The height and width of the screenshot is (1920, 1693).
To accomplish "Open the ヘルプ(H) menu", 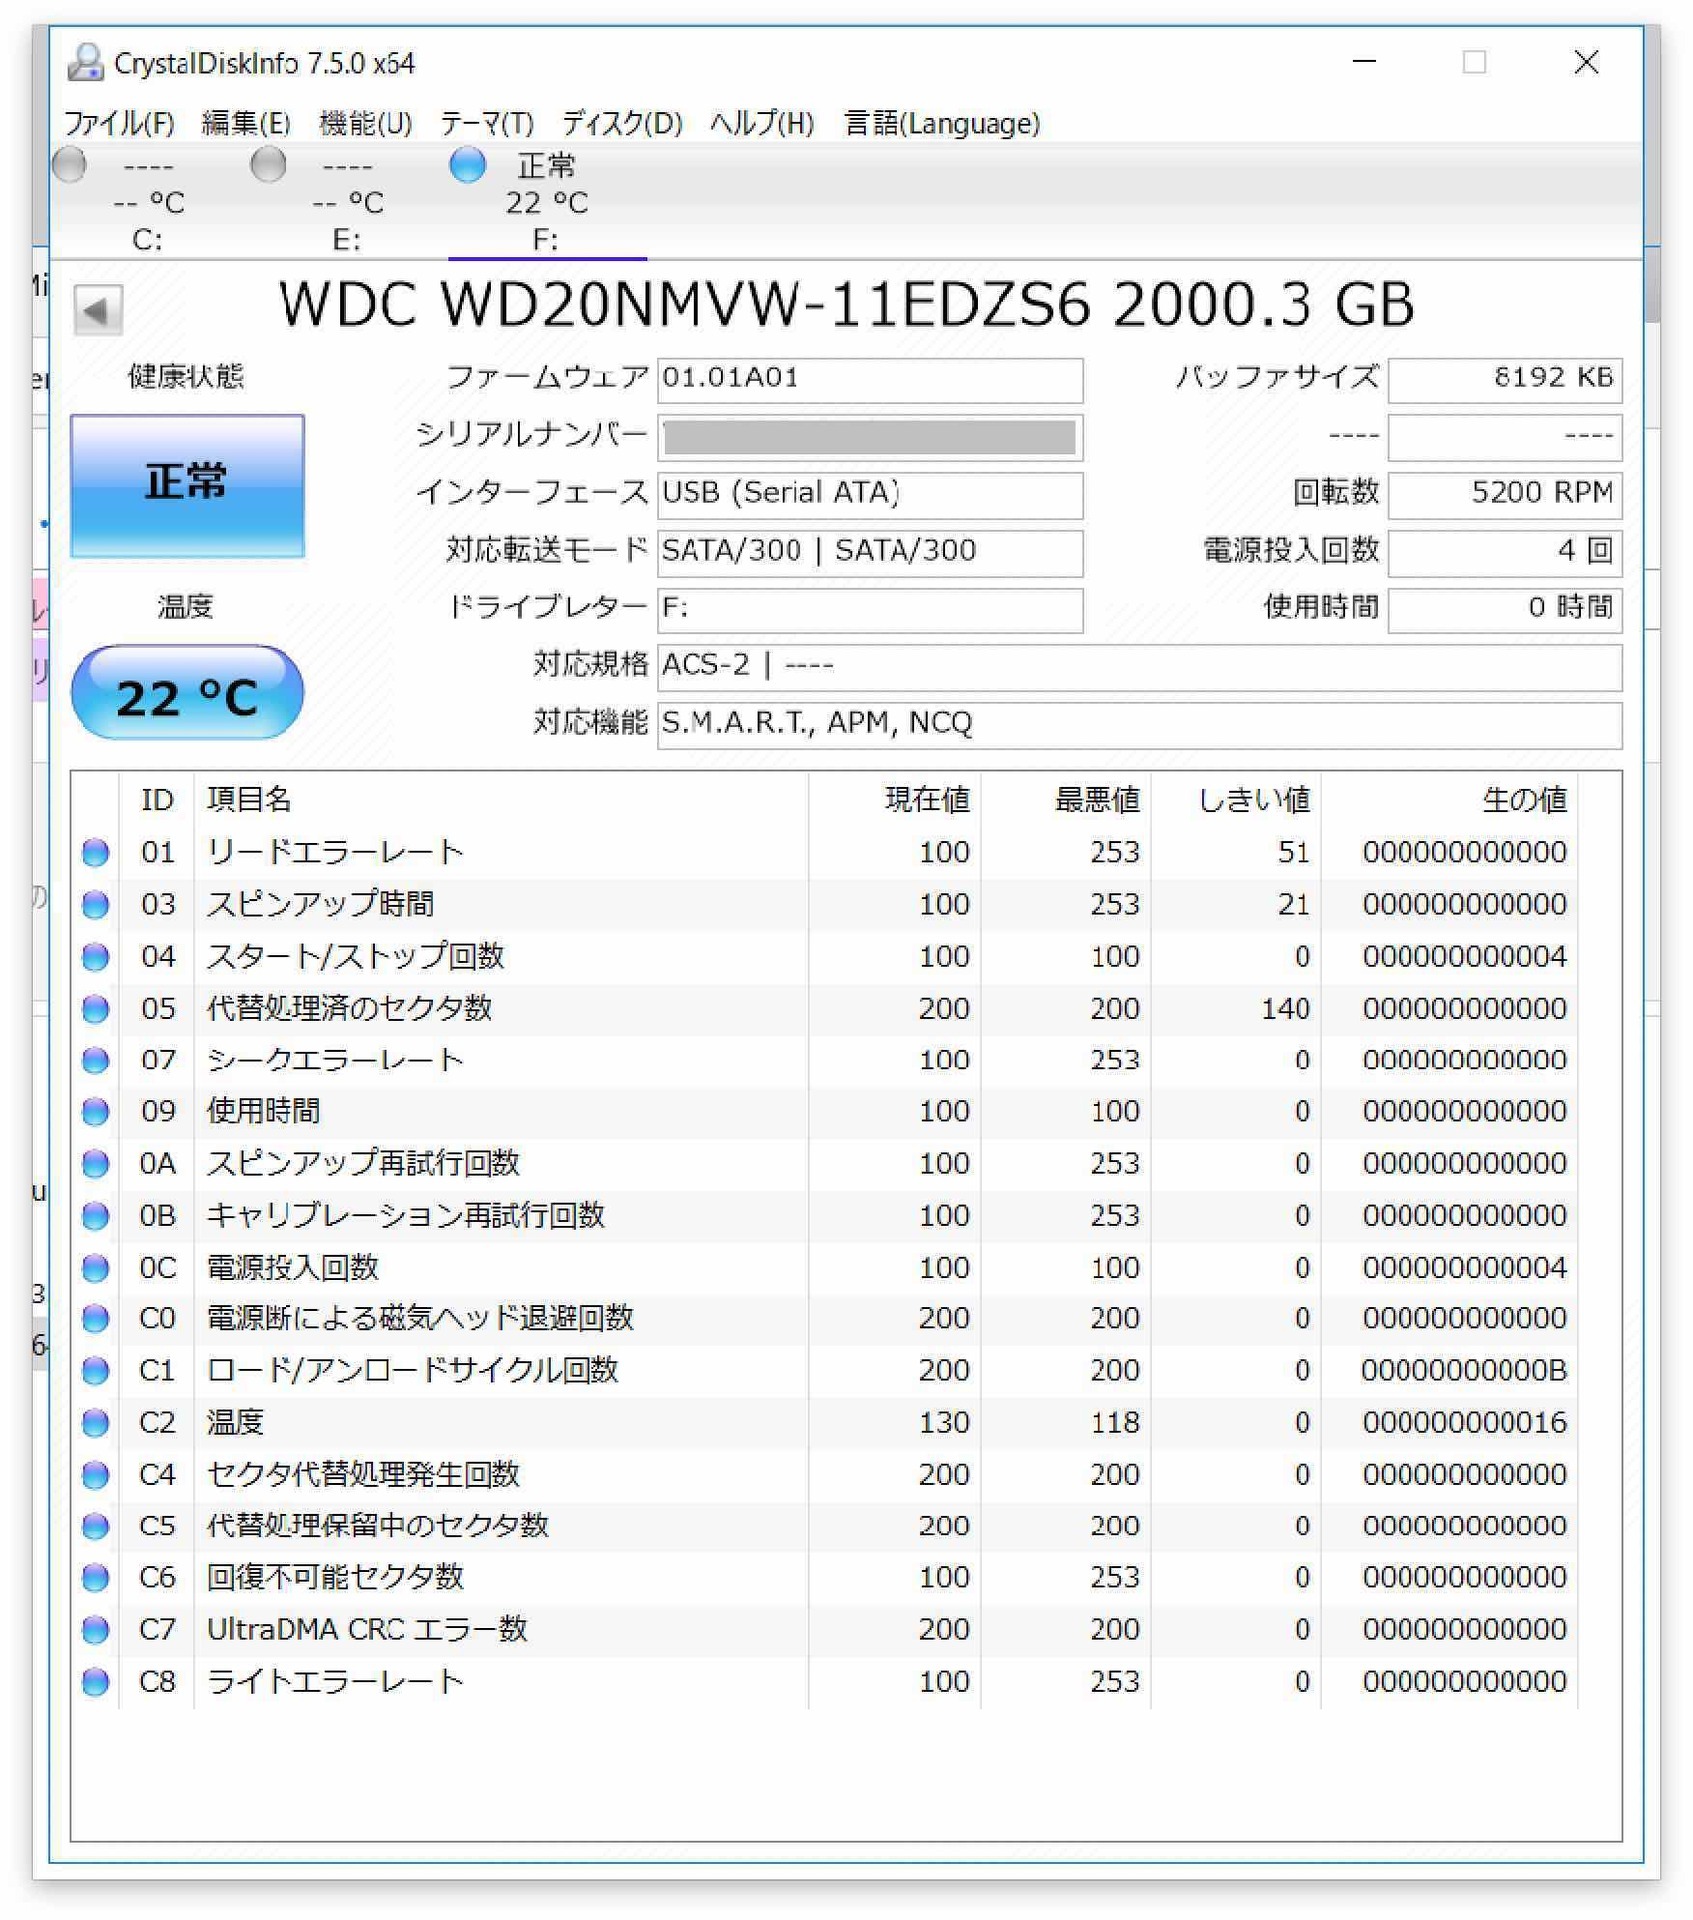I will 763,123.
